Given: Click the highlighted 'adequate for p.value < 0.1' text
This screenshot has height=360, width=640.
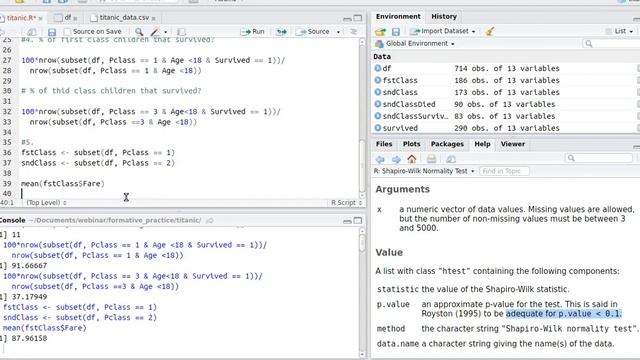Looking at the screenshot, I should pos(563,313).
